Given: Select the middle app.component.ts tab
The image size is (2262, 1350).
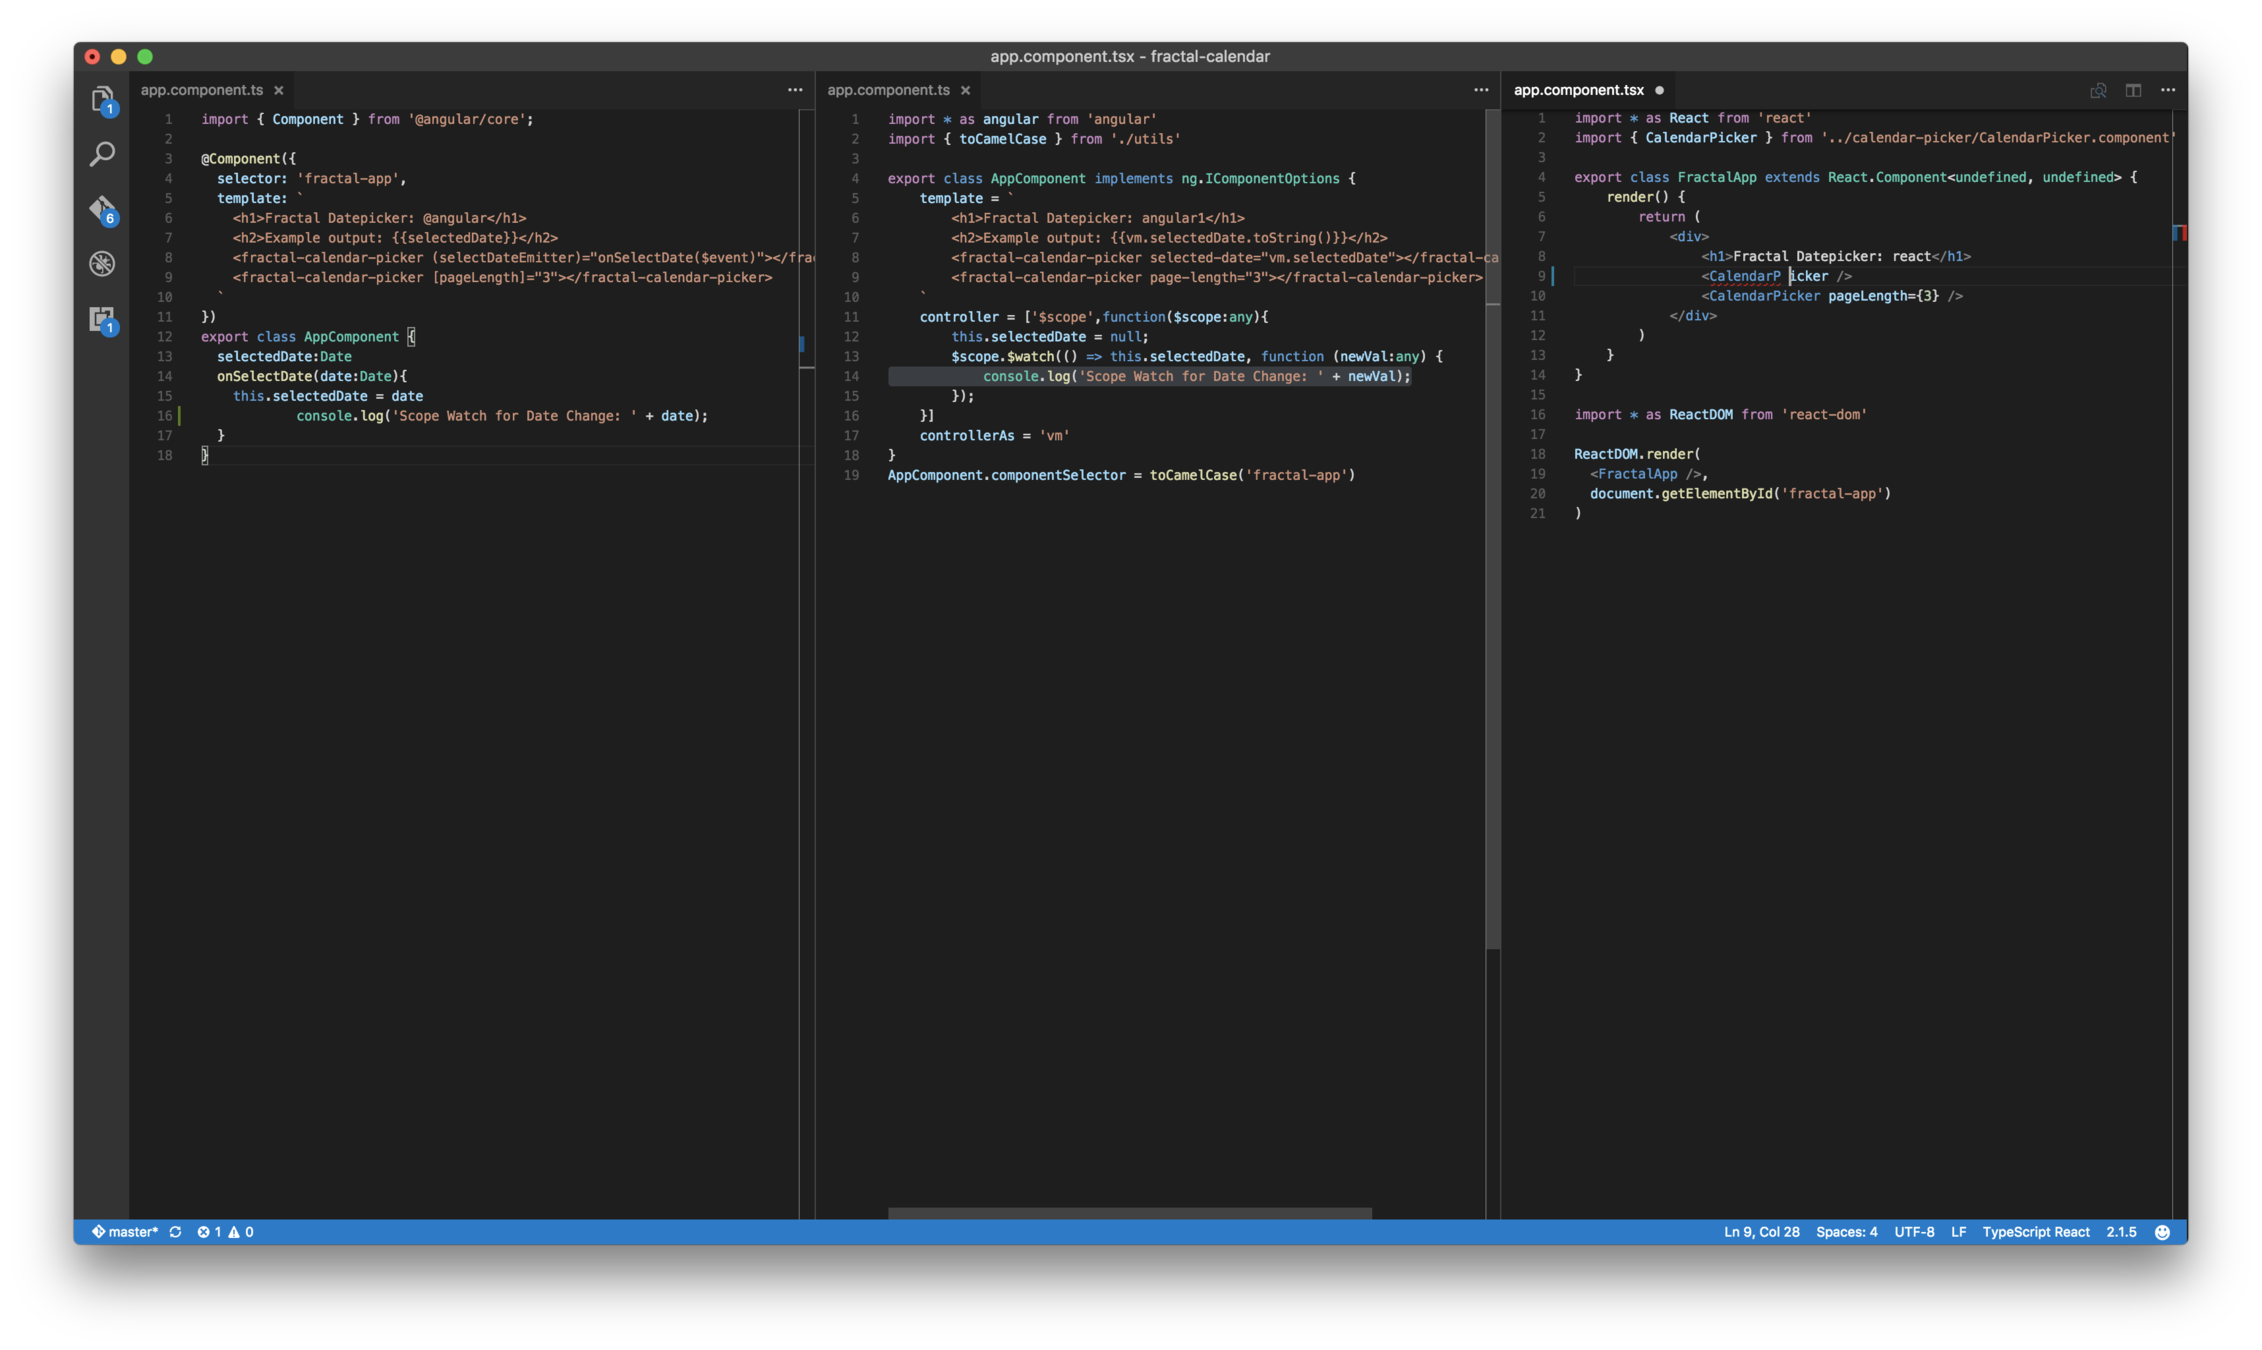Looking at the screenshot, I should [x=888, y=90].
